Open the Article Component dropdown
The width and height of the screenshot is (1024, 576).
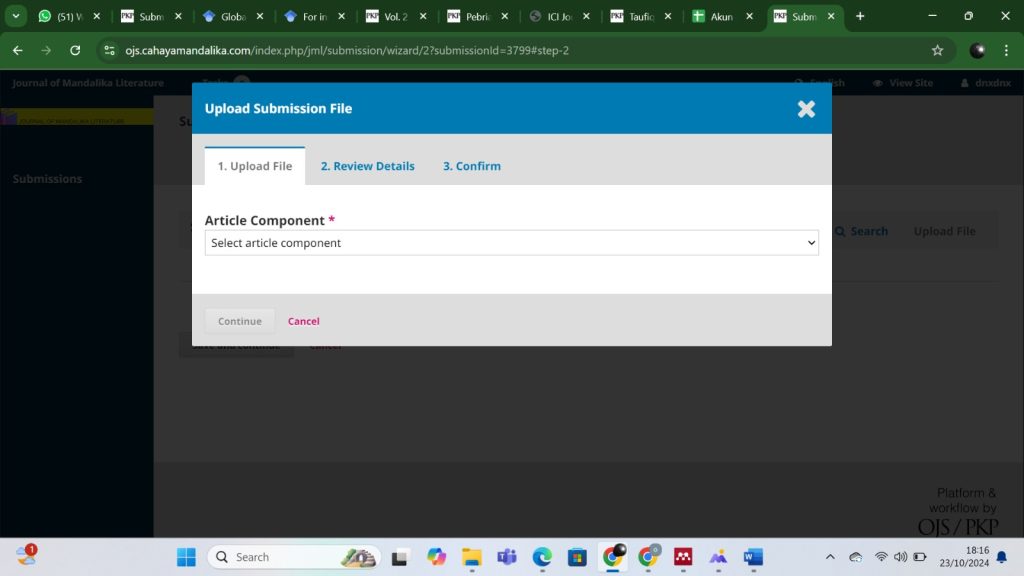point(511,243)
